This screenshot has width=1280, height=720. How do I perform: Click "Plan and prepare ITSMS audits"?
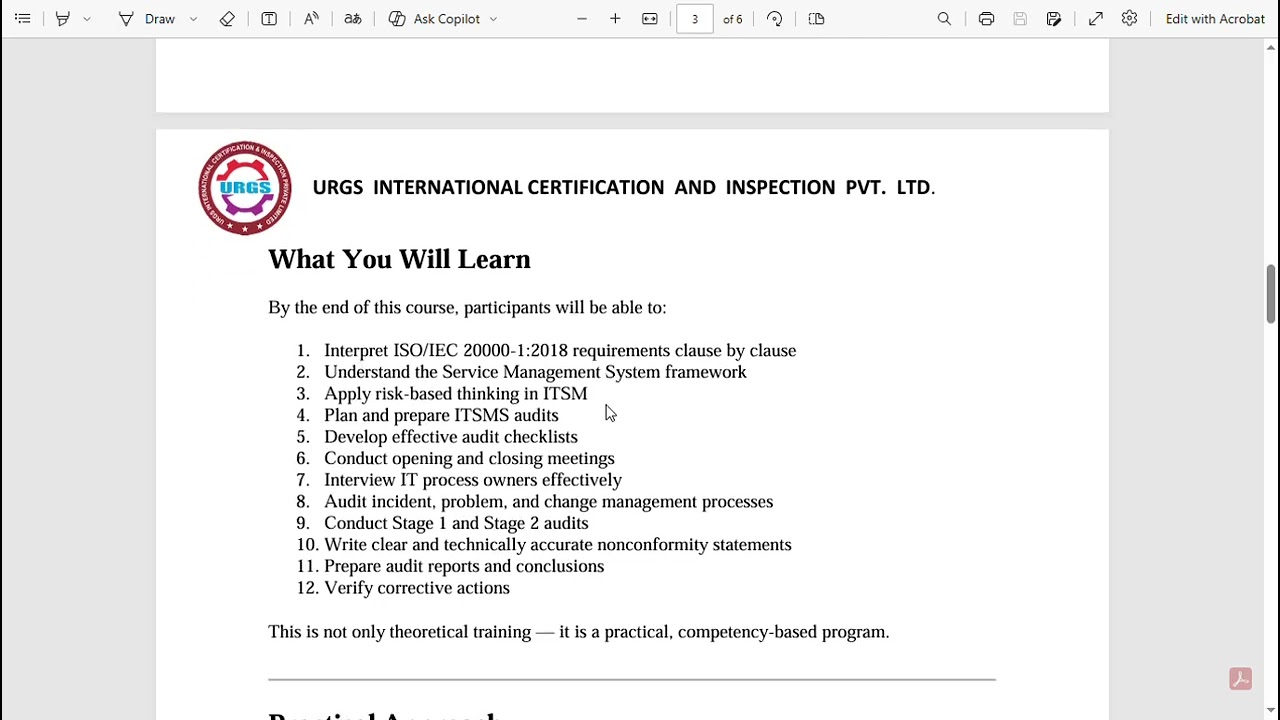(441, 415)
